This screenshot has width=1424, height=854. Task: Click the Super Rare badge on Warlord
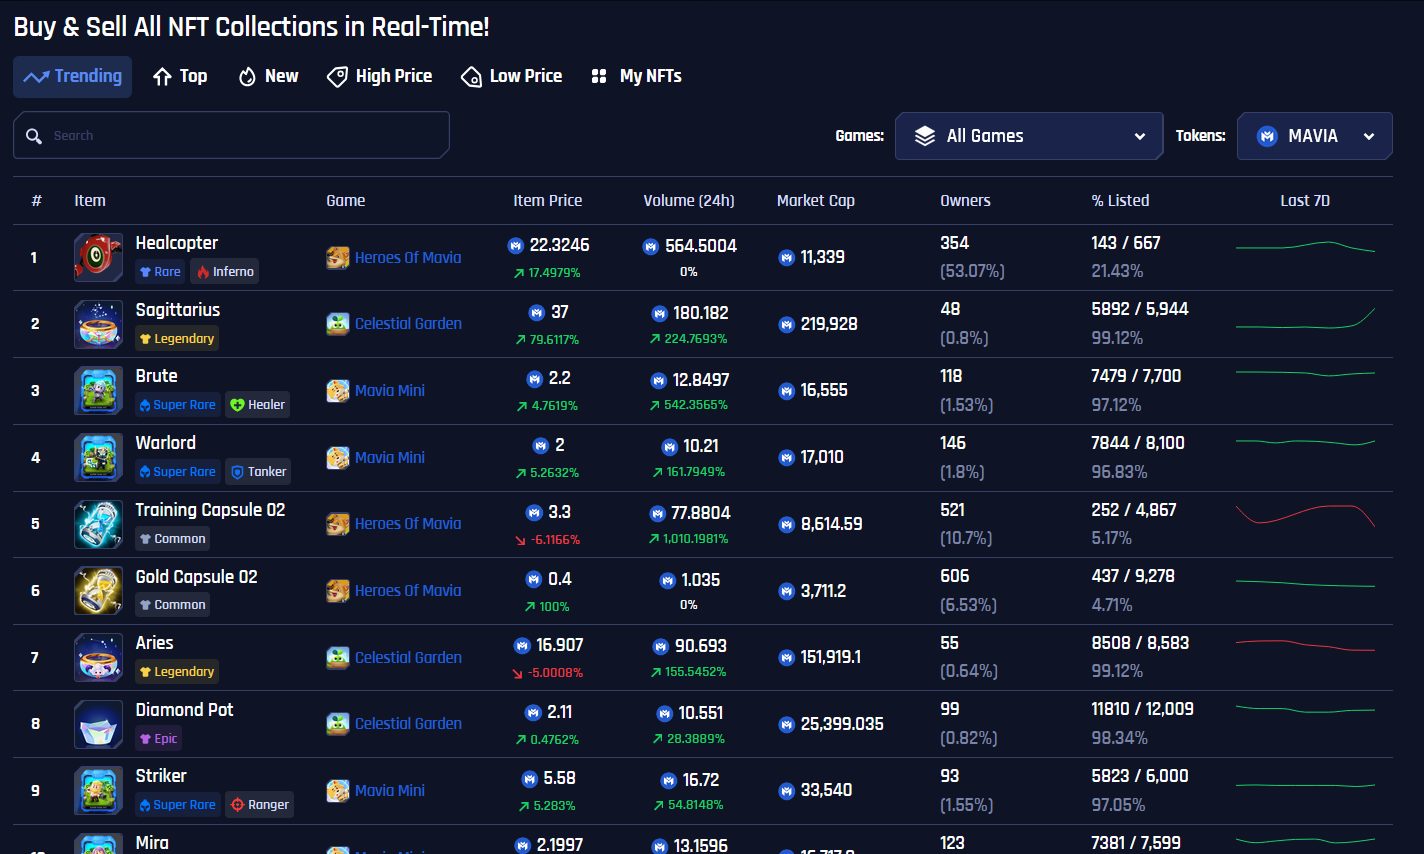click(177, 471)
